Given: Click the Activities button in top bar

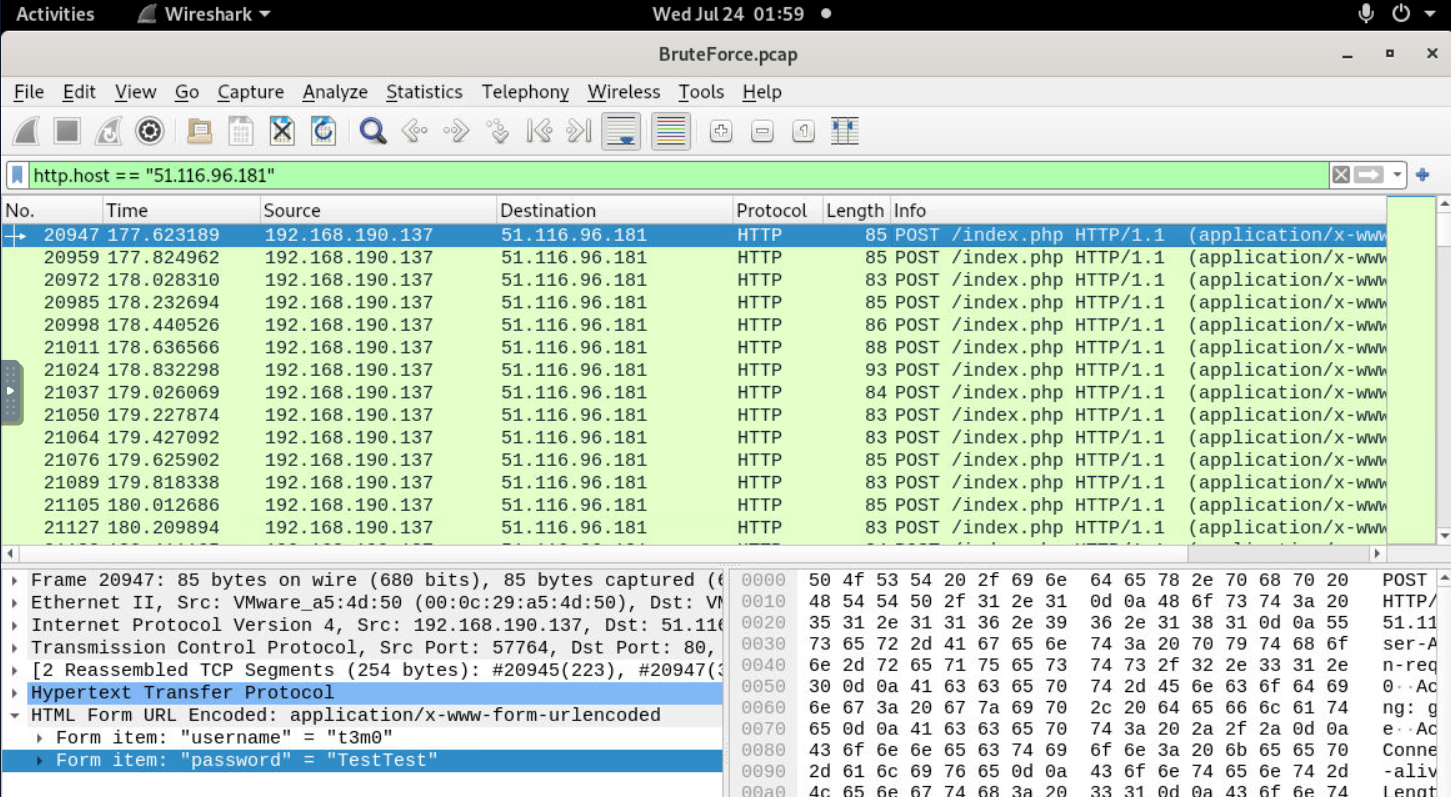Looking at the screenshot, I should (x=55, y=14).
